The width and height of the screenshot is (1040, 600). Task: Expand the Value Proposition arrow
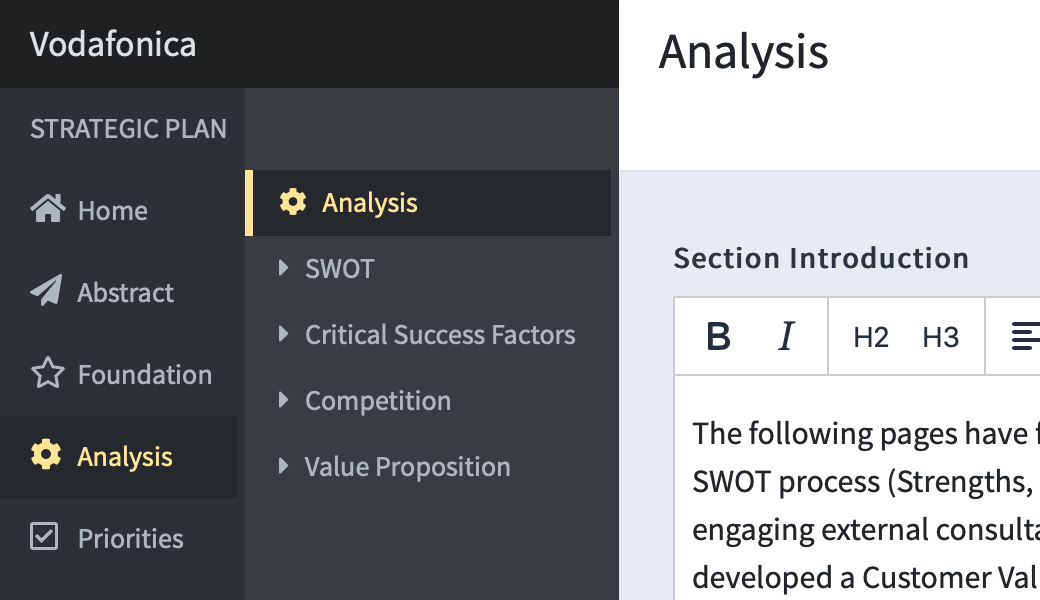pos(283,466)
